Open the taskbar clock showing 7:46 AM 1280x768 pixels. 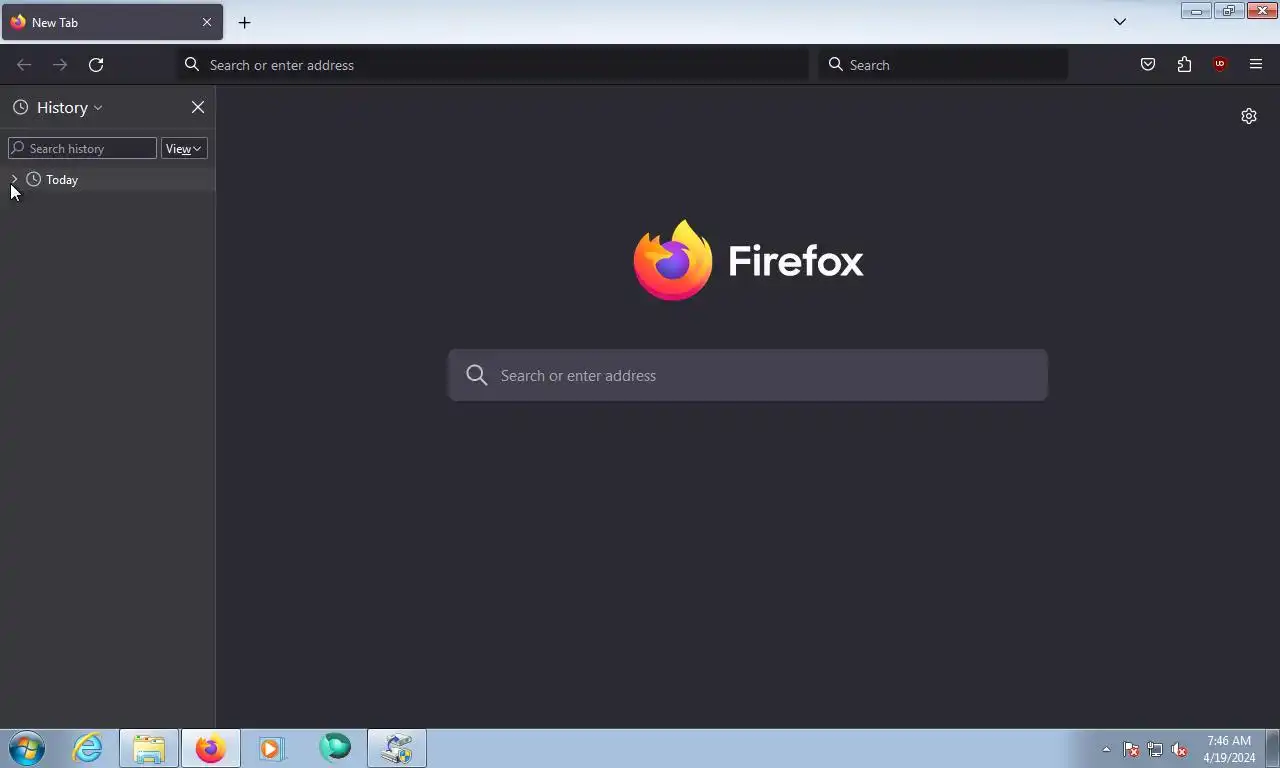click(x=1229, y=749)
